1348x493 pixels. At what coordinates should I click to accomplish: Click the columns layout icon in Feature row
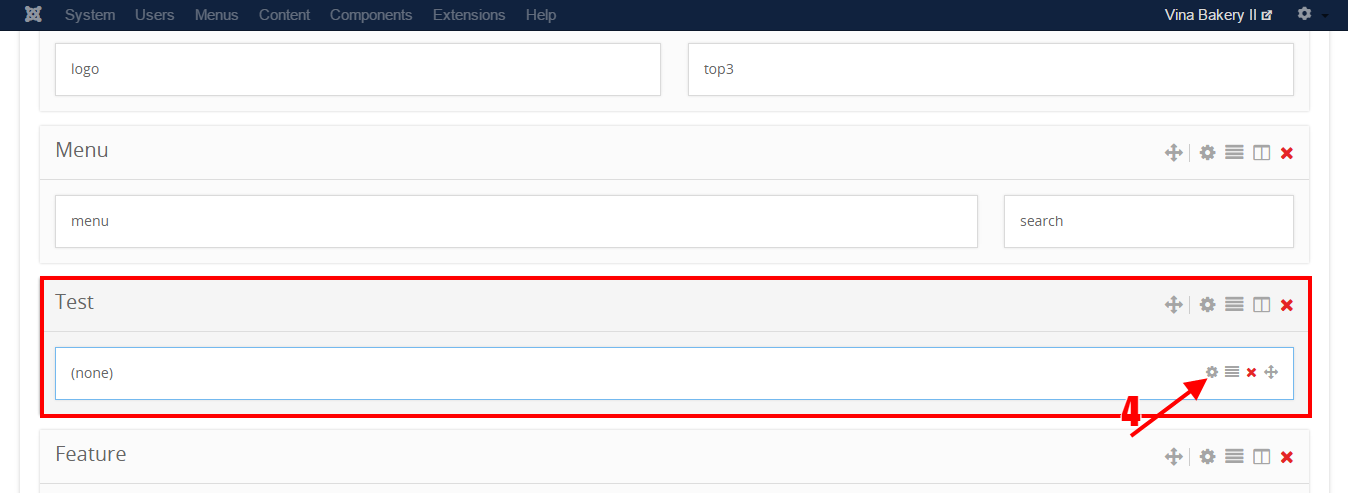[x=1262, y=457]
